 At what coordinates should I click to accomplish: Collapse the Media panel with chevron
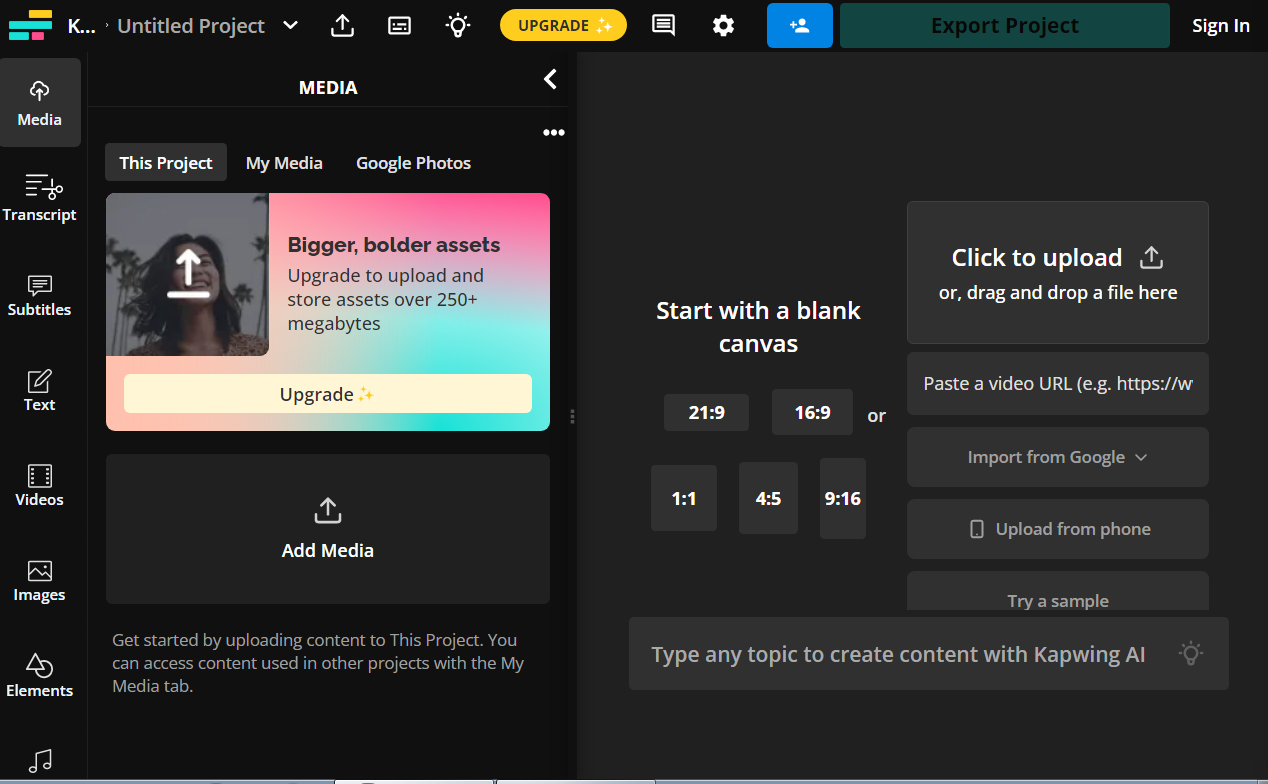click(550, 79)
